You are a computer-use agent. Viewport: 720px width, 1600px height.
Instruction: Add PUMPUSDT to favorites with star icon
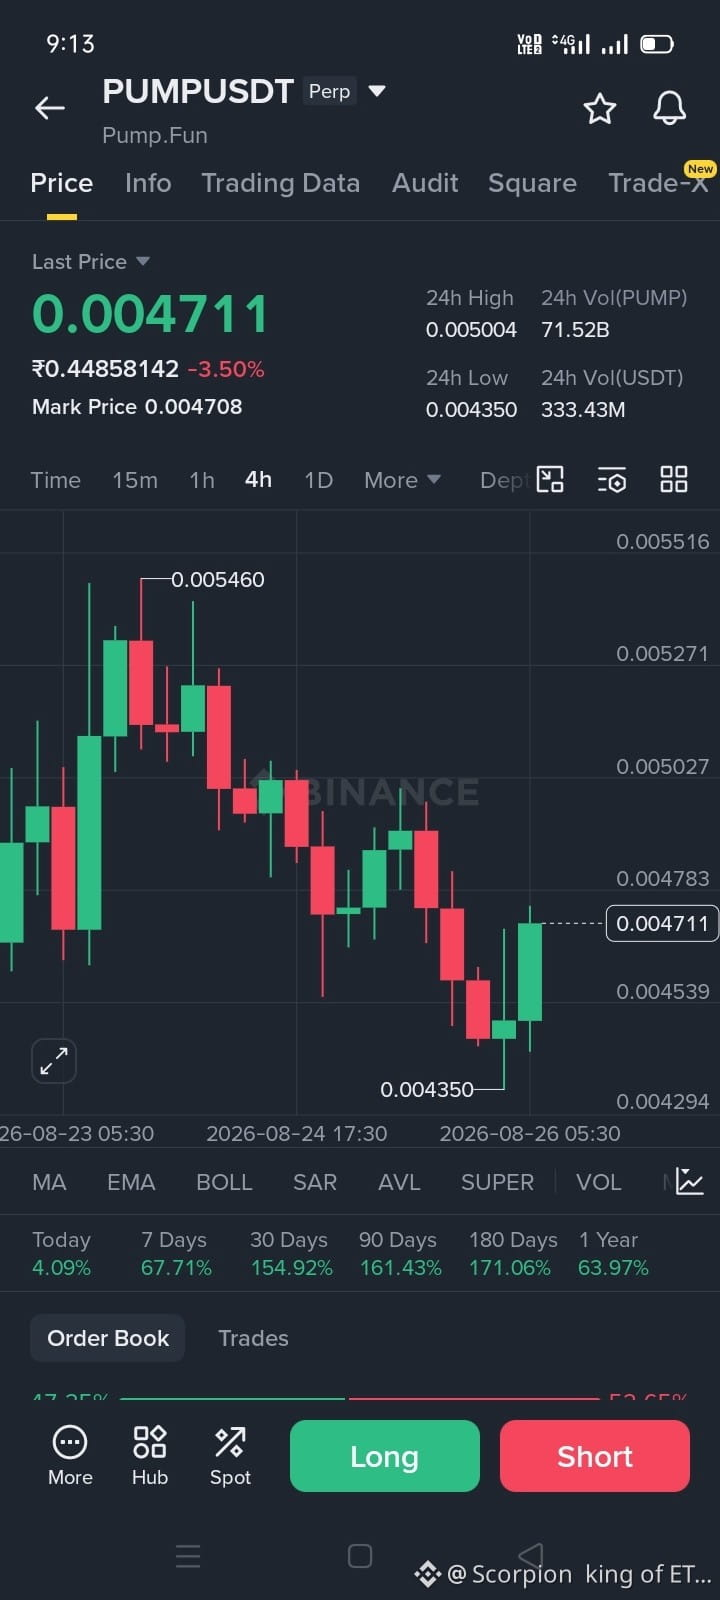coord(600,108)
